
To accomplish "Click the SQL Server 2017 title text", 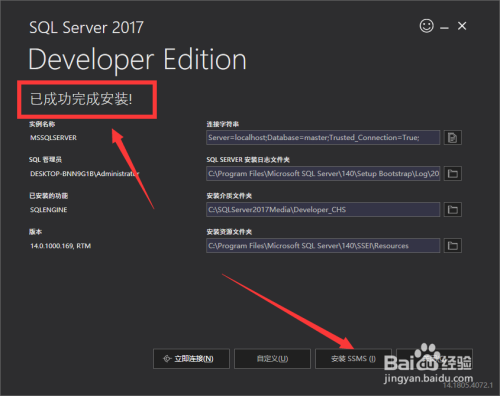I will 86,27.
